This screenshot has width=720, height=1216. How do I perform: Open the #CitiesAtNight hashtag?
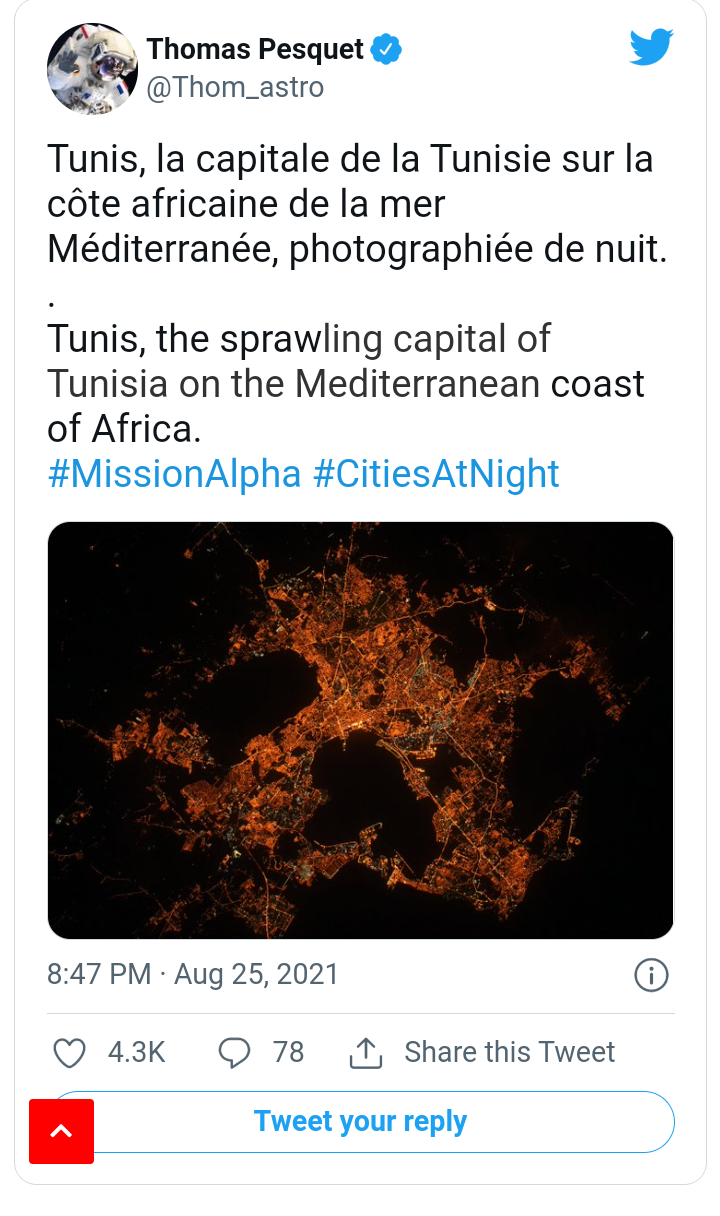pos(436,474)
